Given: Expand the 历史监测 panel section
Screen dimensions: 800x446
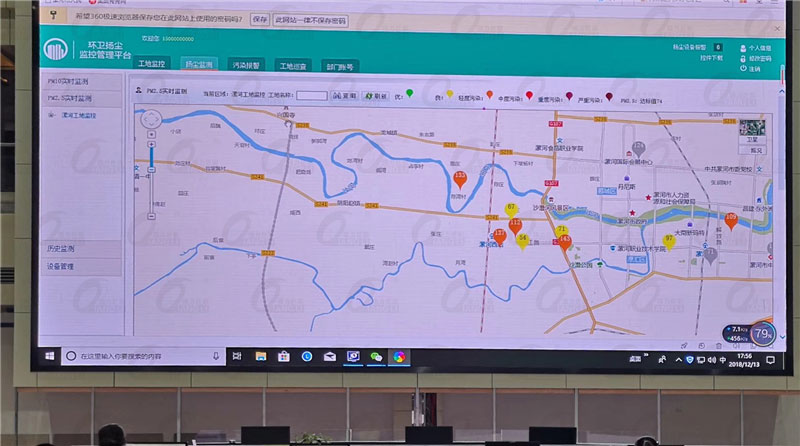Looking at the screenshot, I should [62, 246].
